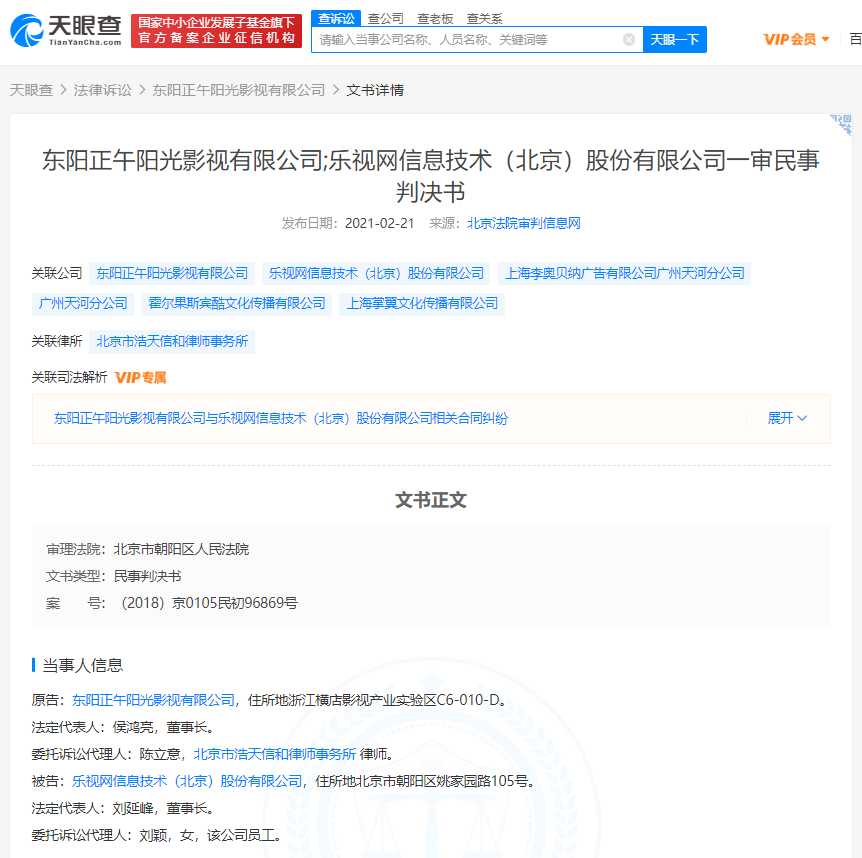Open law firm link in 委托诉讼代理人 line
Viewport: 862px width, 858px height.
(274, 754)
